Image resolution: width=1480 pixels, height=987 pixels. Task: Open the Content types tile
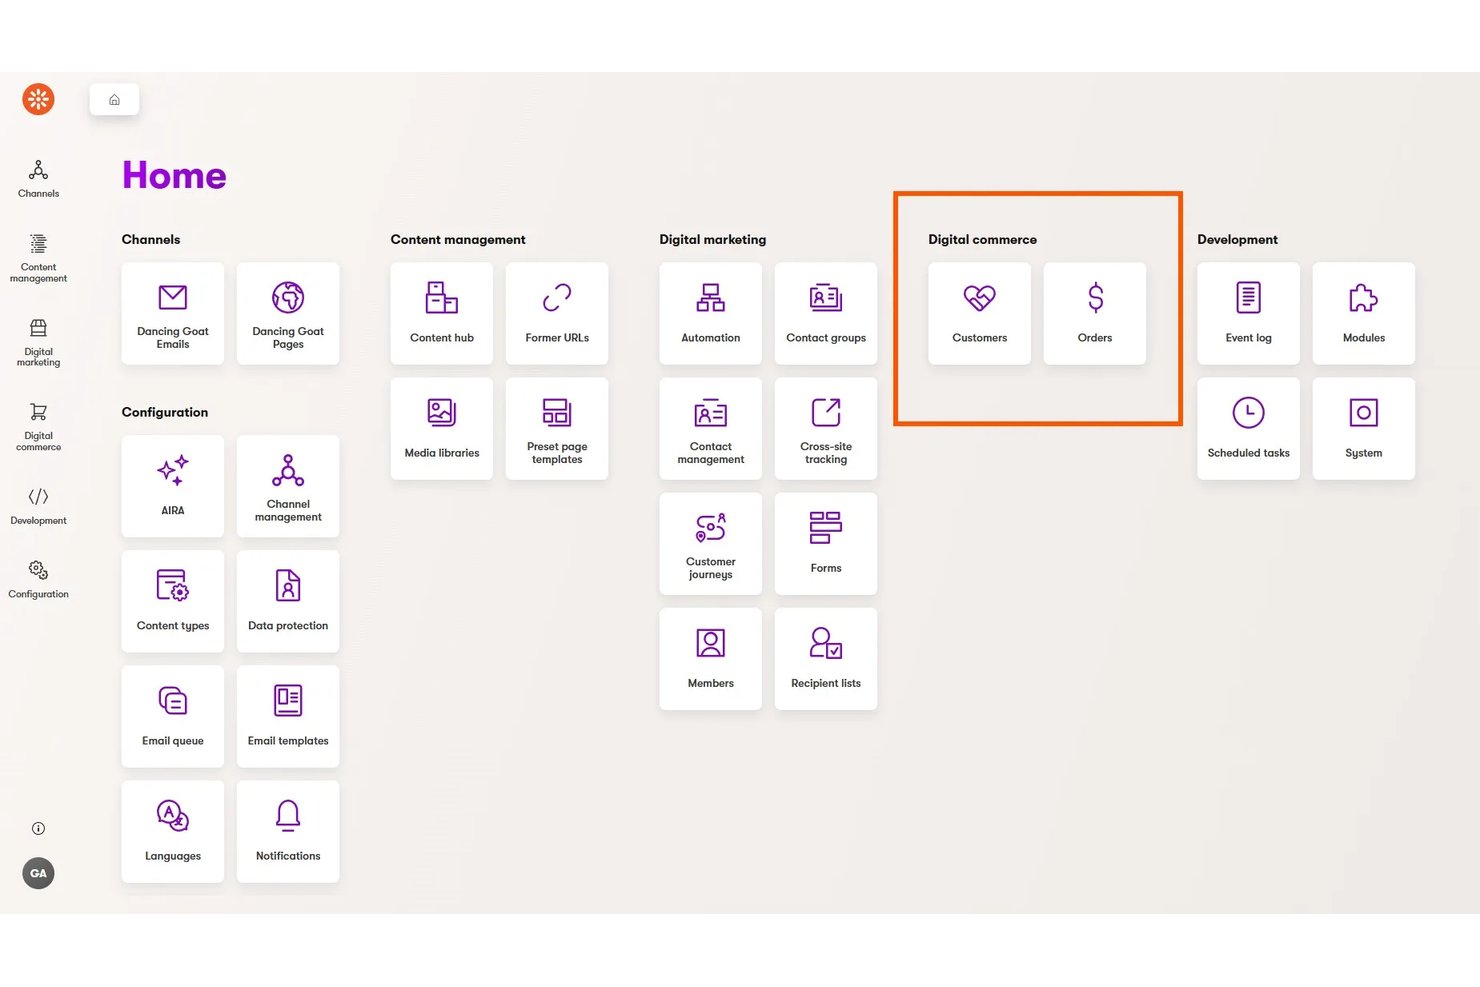tap(173, 601)
